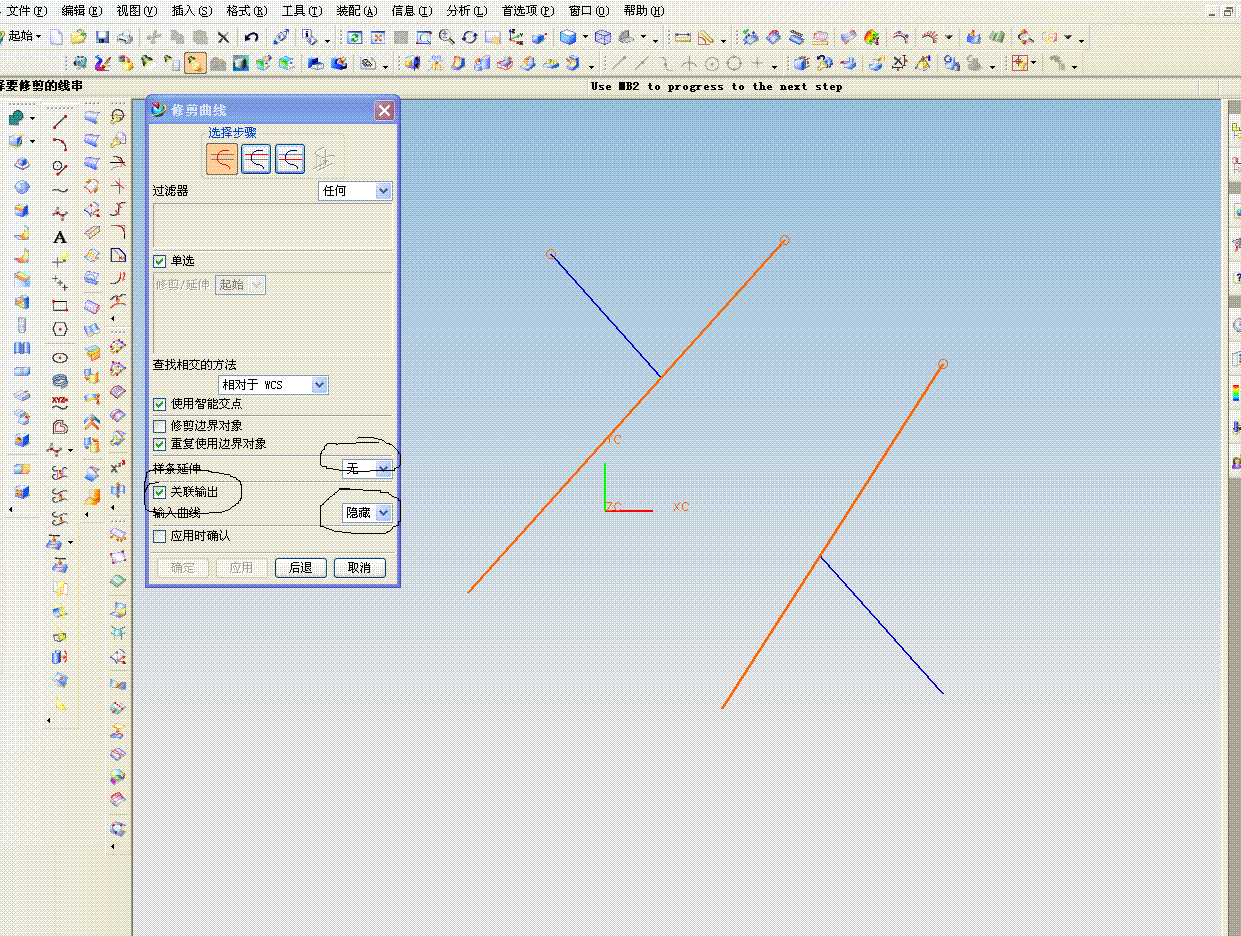This screenshot has width=1241, height=936.
Task: Choose third selection step icon (second boundary)
Action: coord(289,158)
